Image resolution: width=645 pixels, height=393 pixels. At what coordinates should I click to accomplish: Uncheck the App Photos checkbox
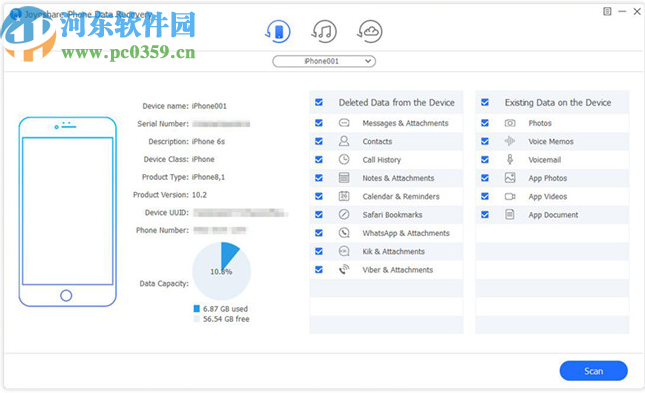point(485,178)
